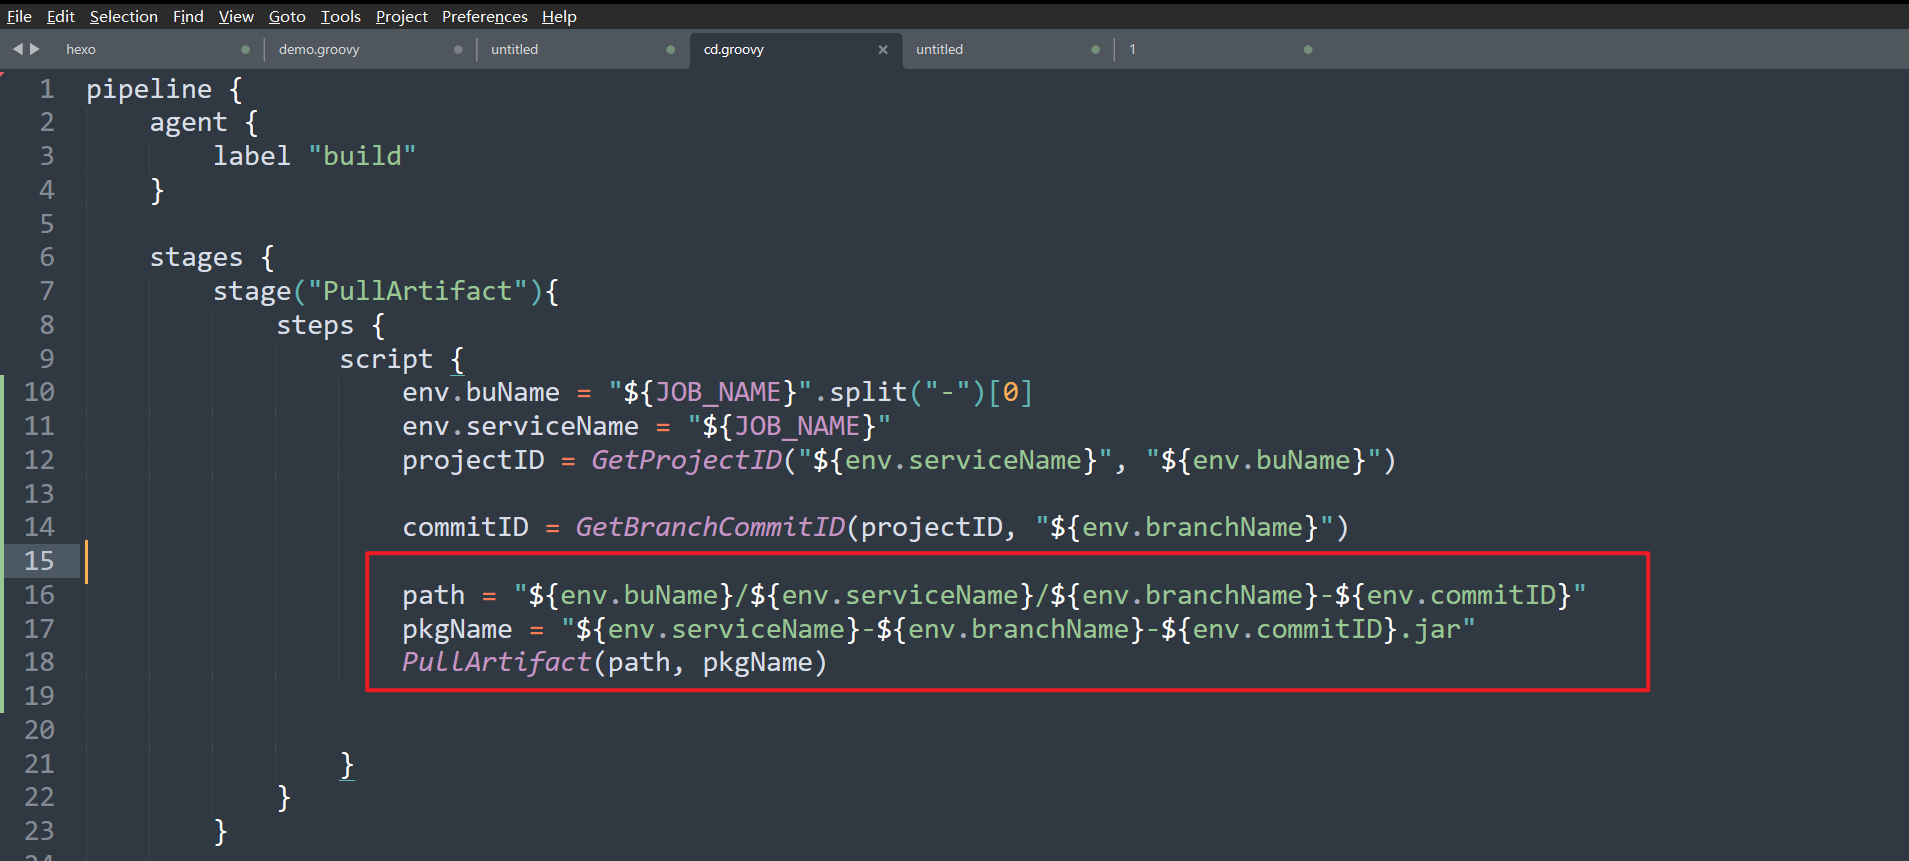Click the "PullArtifact" string on line 7
Screen dimensions: 1909x861
pyautogui.click(x=417, y=291)
